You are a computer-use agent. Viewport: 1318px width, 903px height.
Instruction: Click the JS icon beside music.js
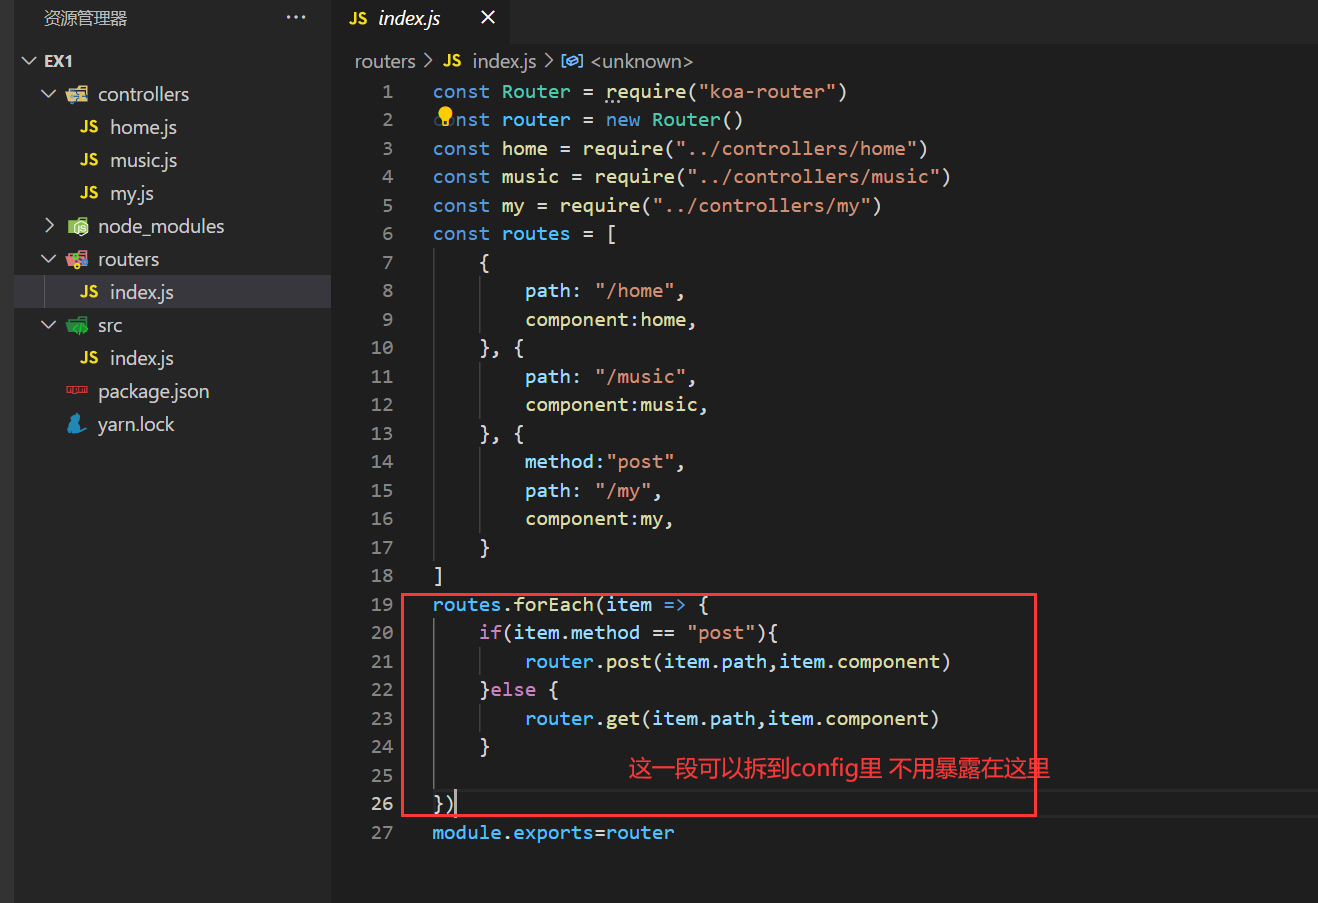tap(89, 160)
